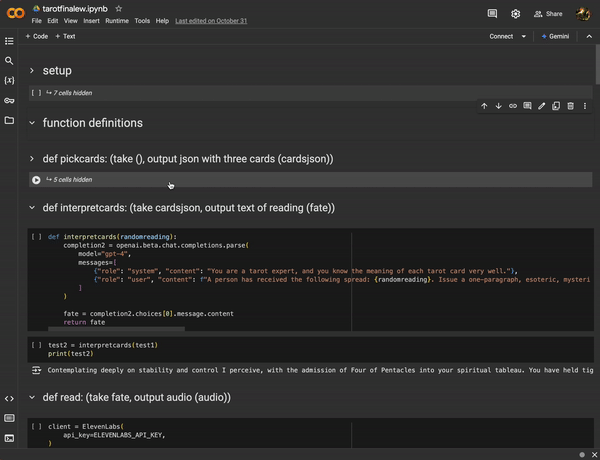Image resolution: width=600 pixels, height=460 pixels.
Task: Open the Insert menu
Action: tap(91, 21)
